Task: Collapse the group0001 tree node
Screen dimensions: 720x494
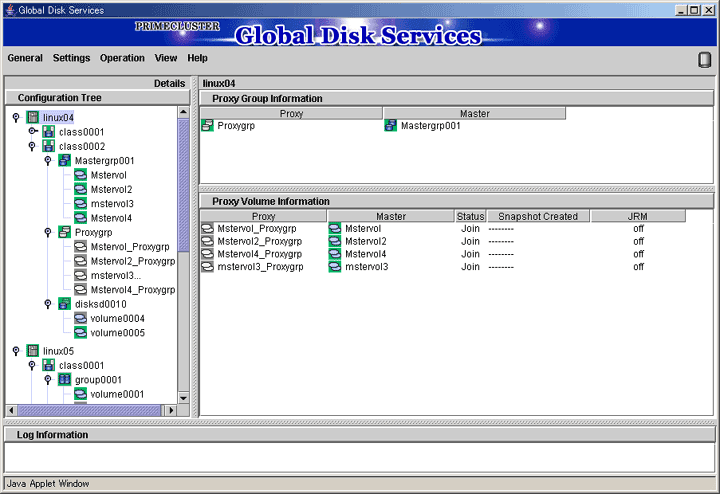Action: tap(48, 380)
